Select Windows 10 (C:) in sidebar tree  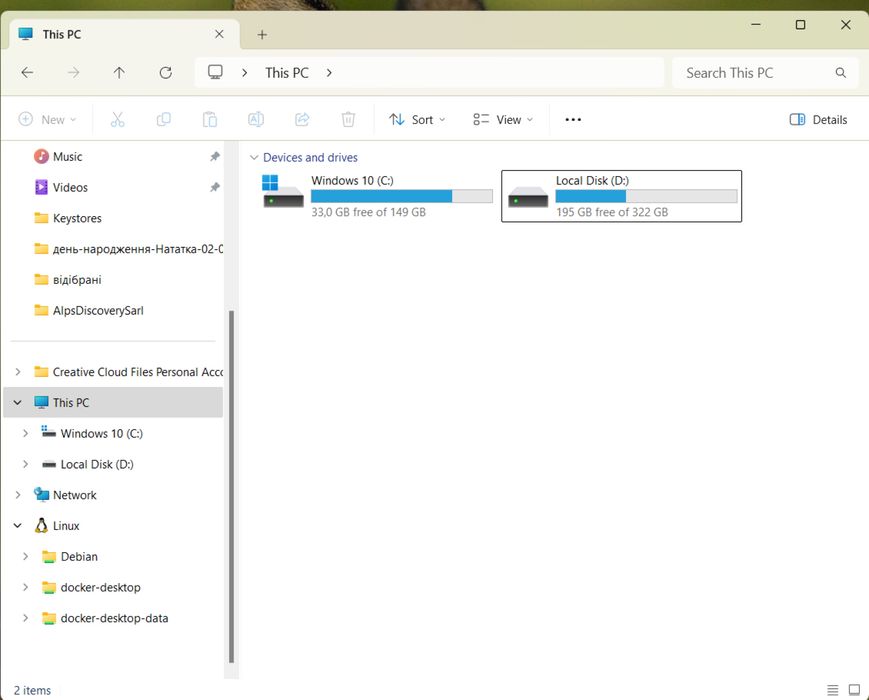coord(101,433)
